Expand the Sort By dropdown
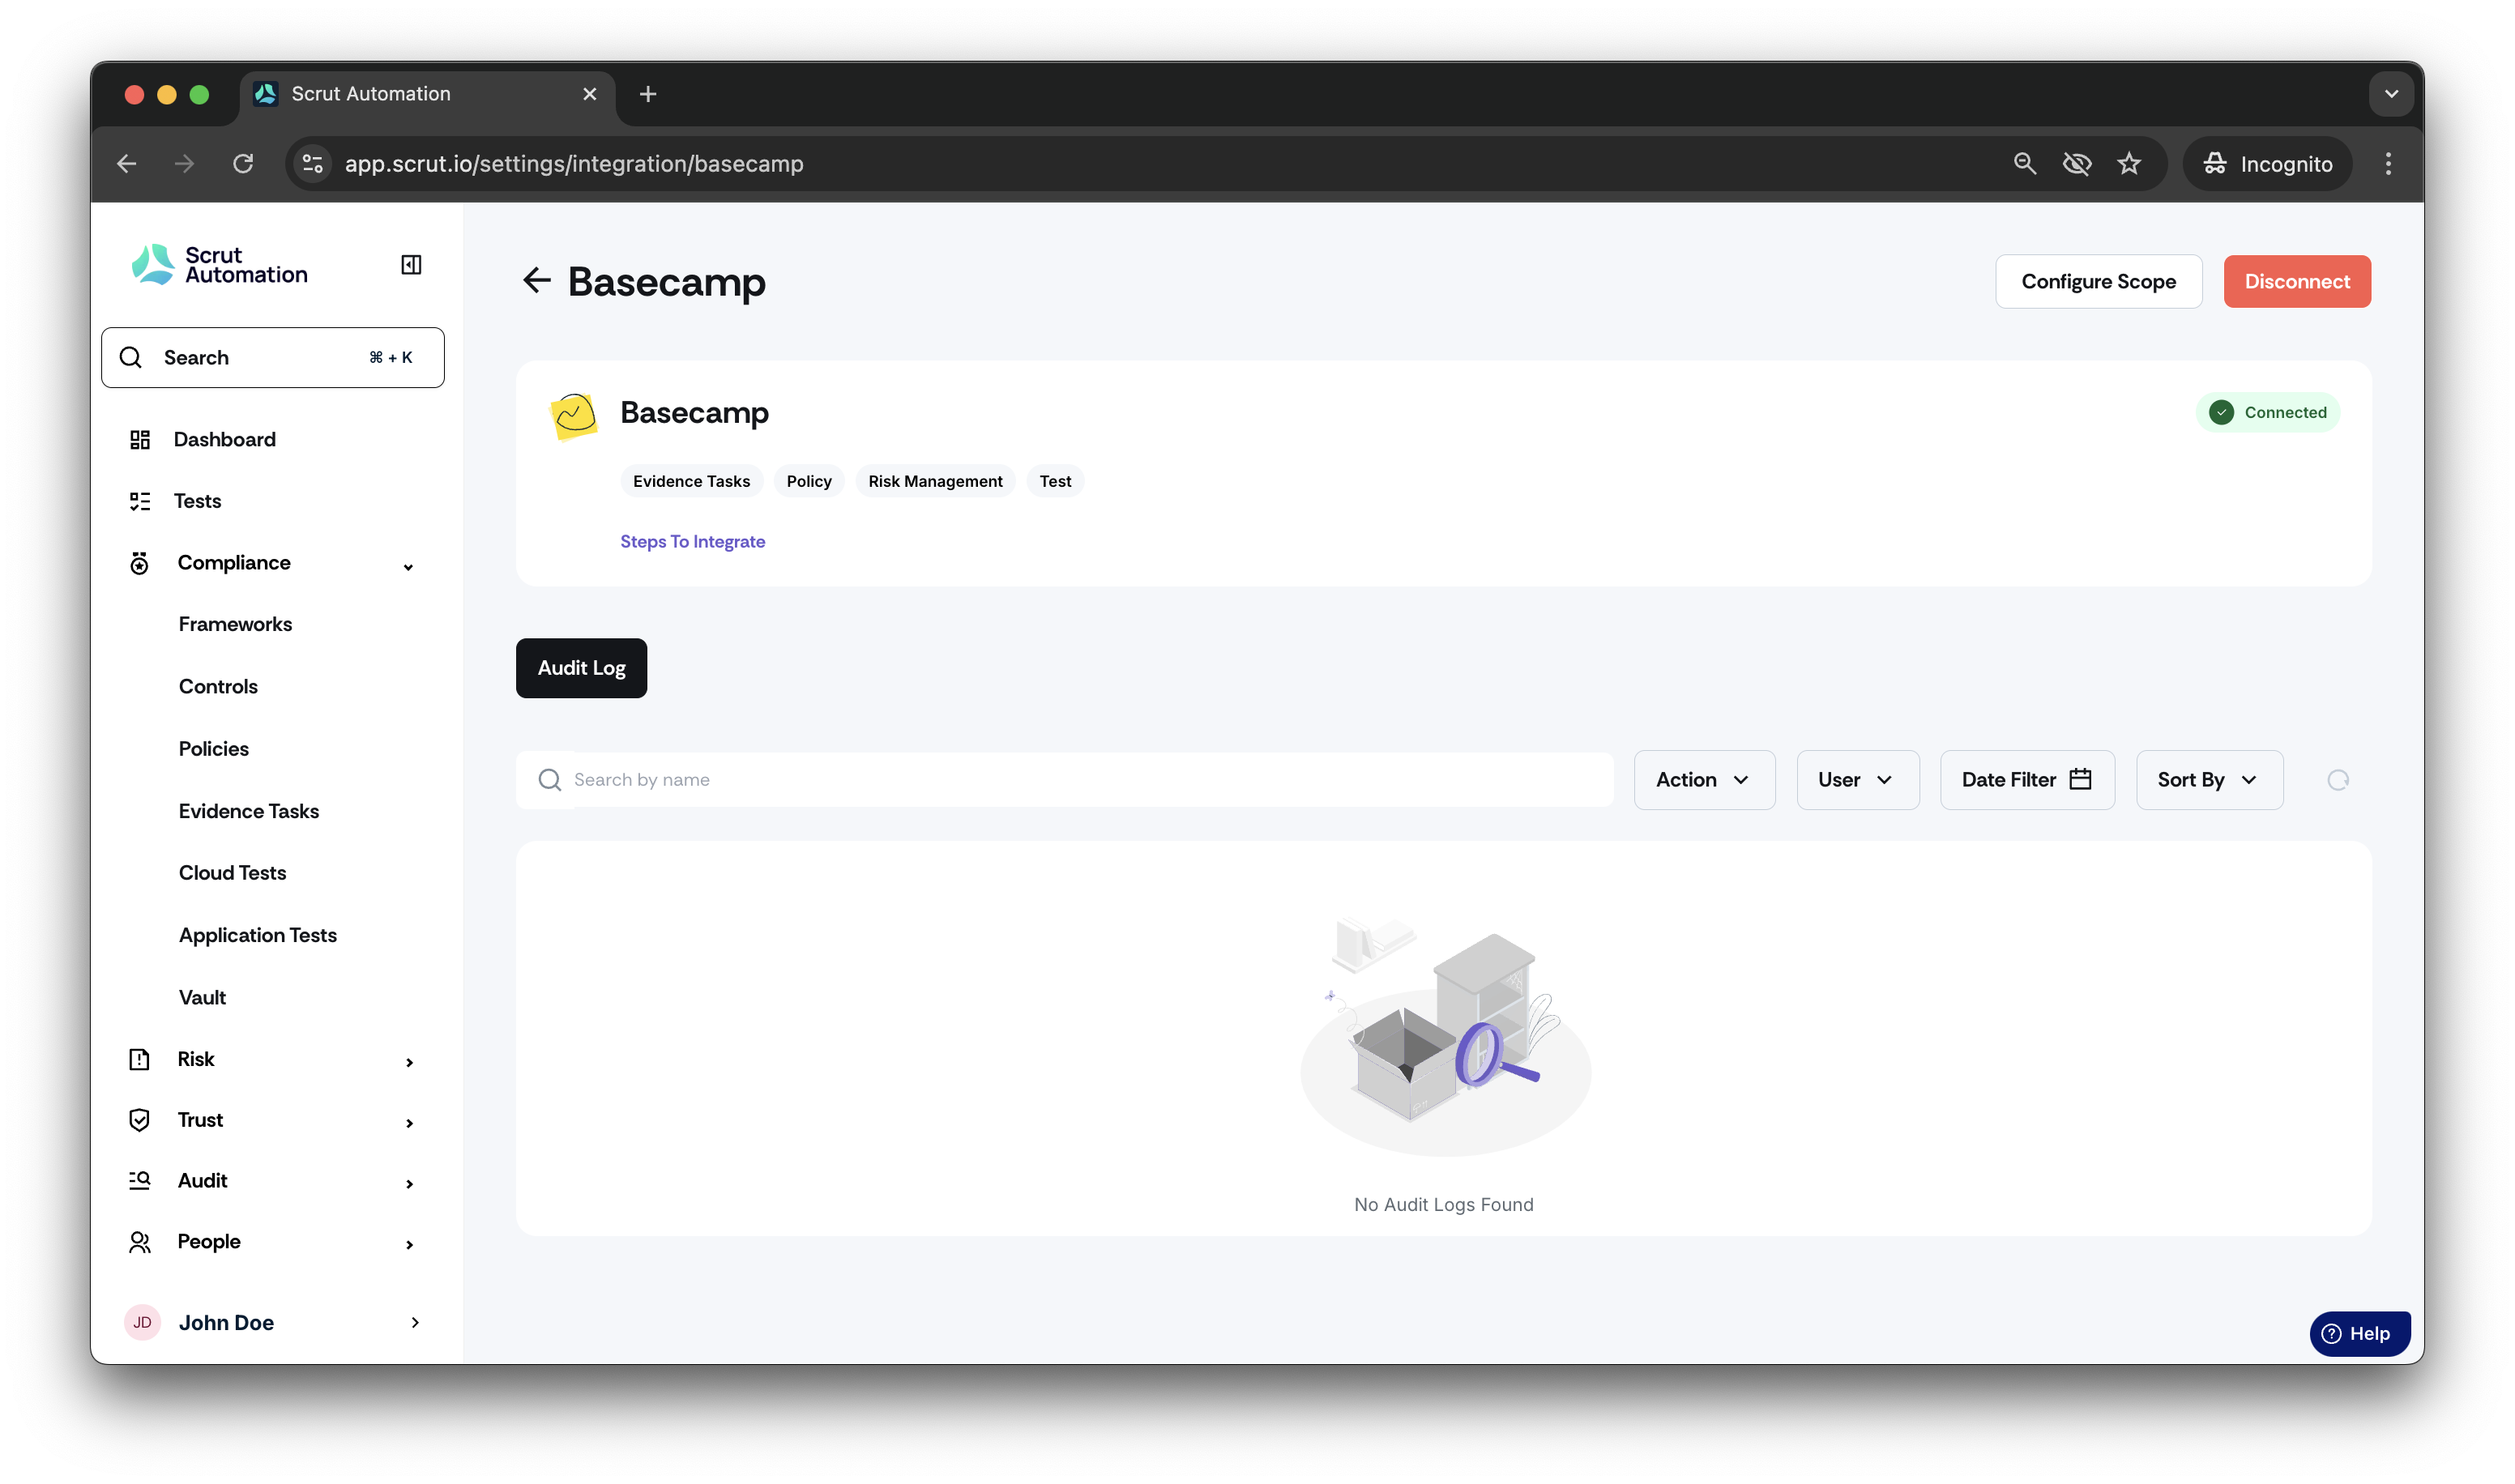 click(x=2209, y=780)
